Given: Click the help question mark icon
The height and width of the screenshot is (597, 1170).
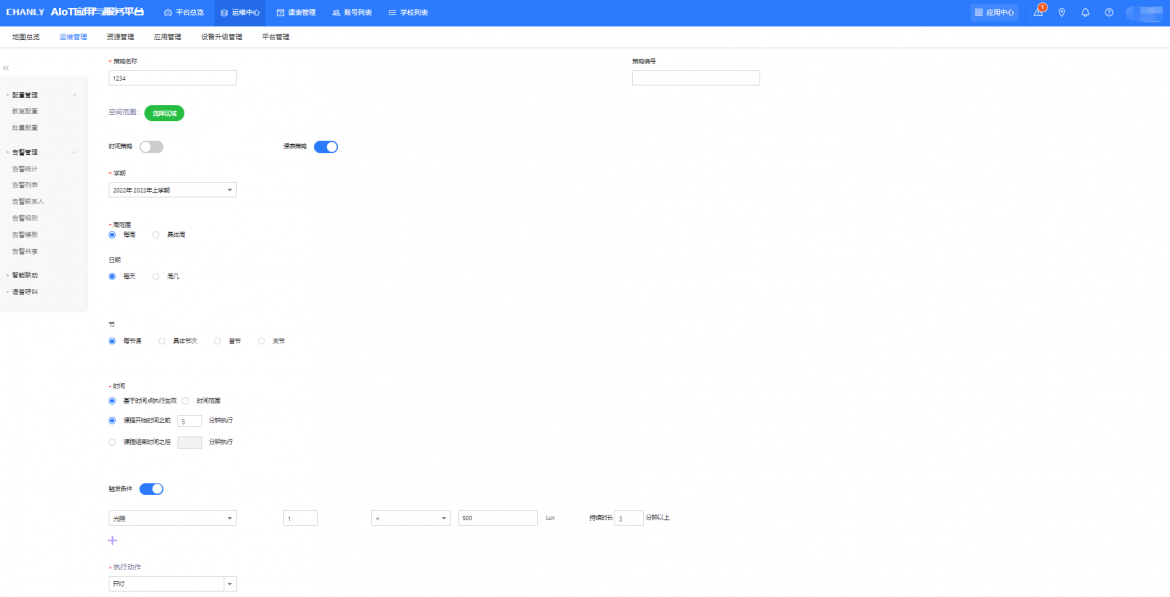Looking at the screenshot, I should [x=1109, y=13].
